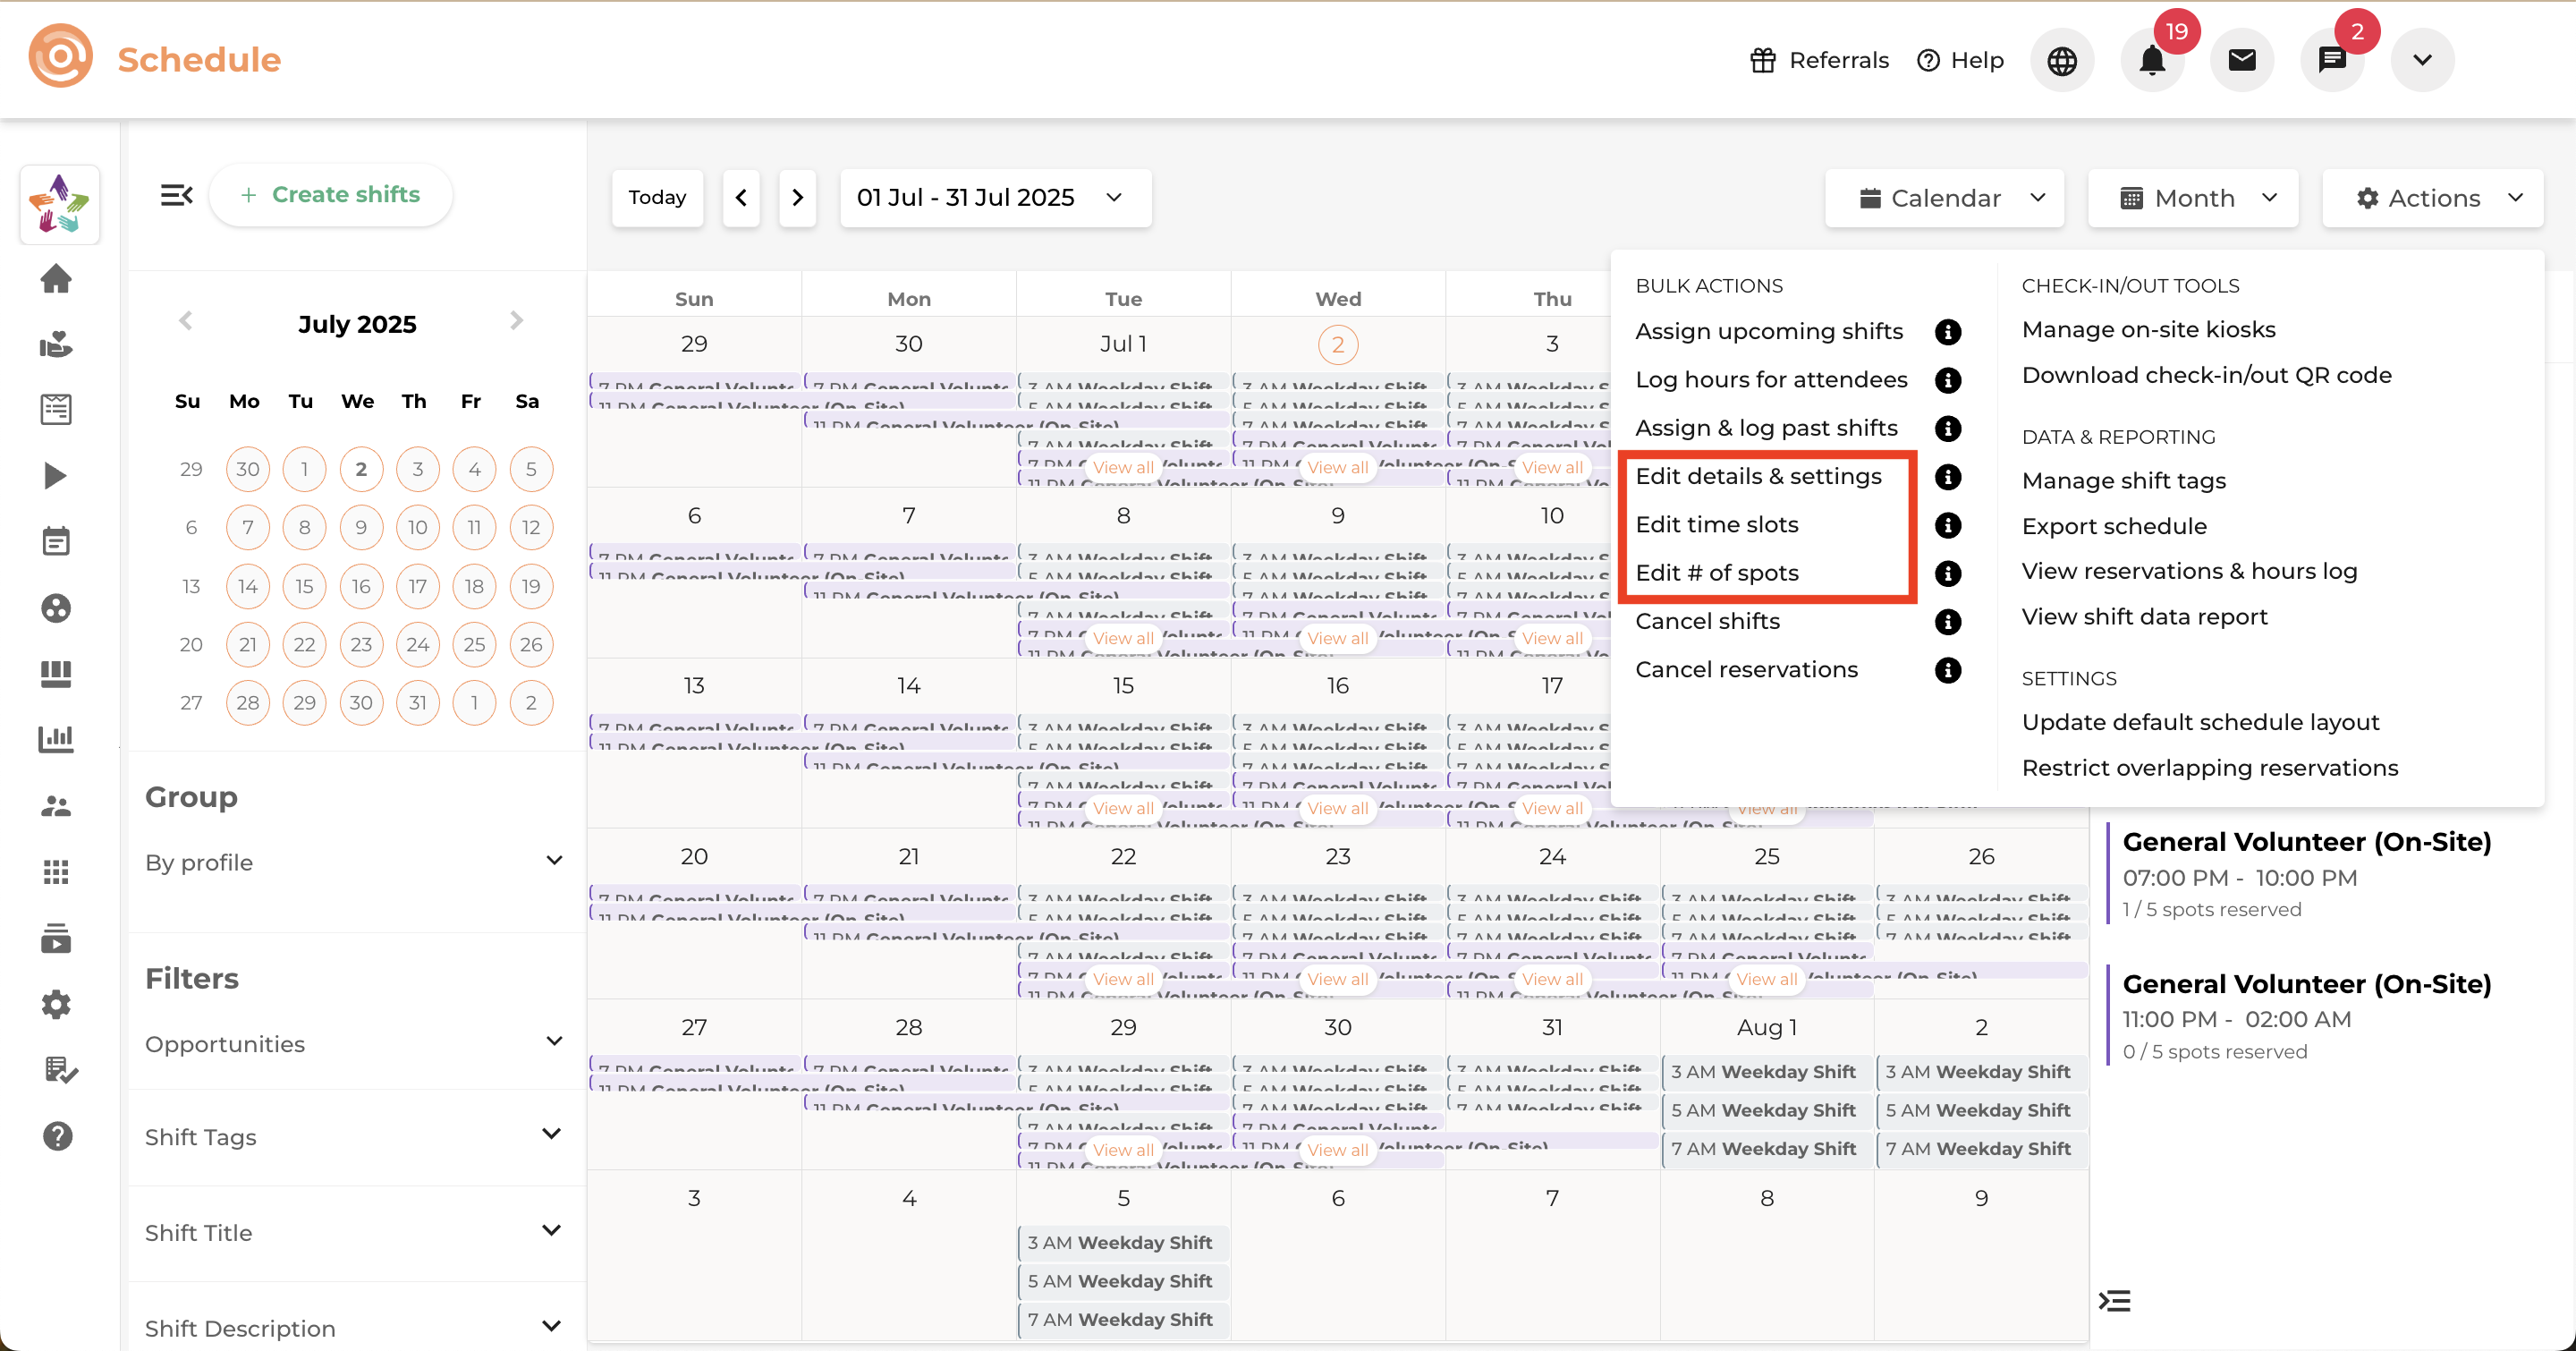Select Edit time slots
Viewport: 2576px width, 1351px height.
point(1717,524)
